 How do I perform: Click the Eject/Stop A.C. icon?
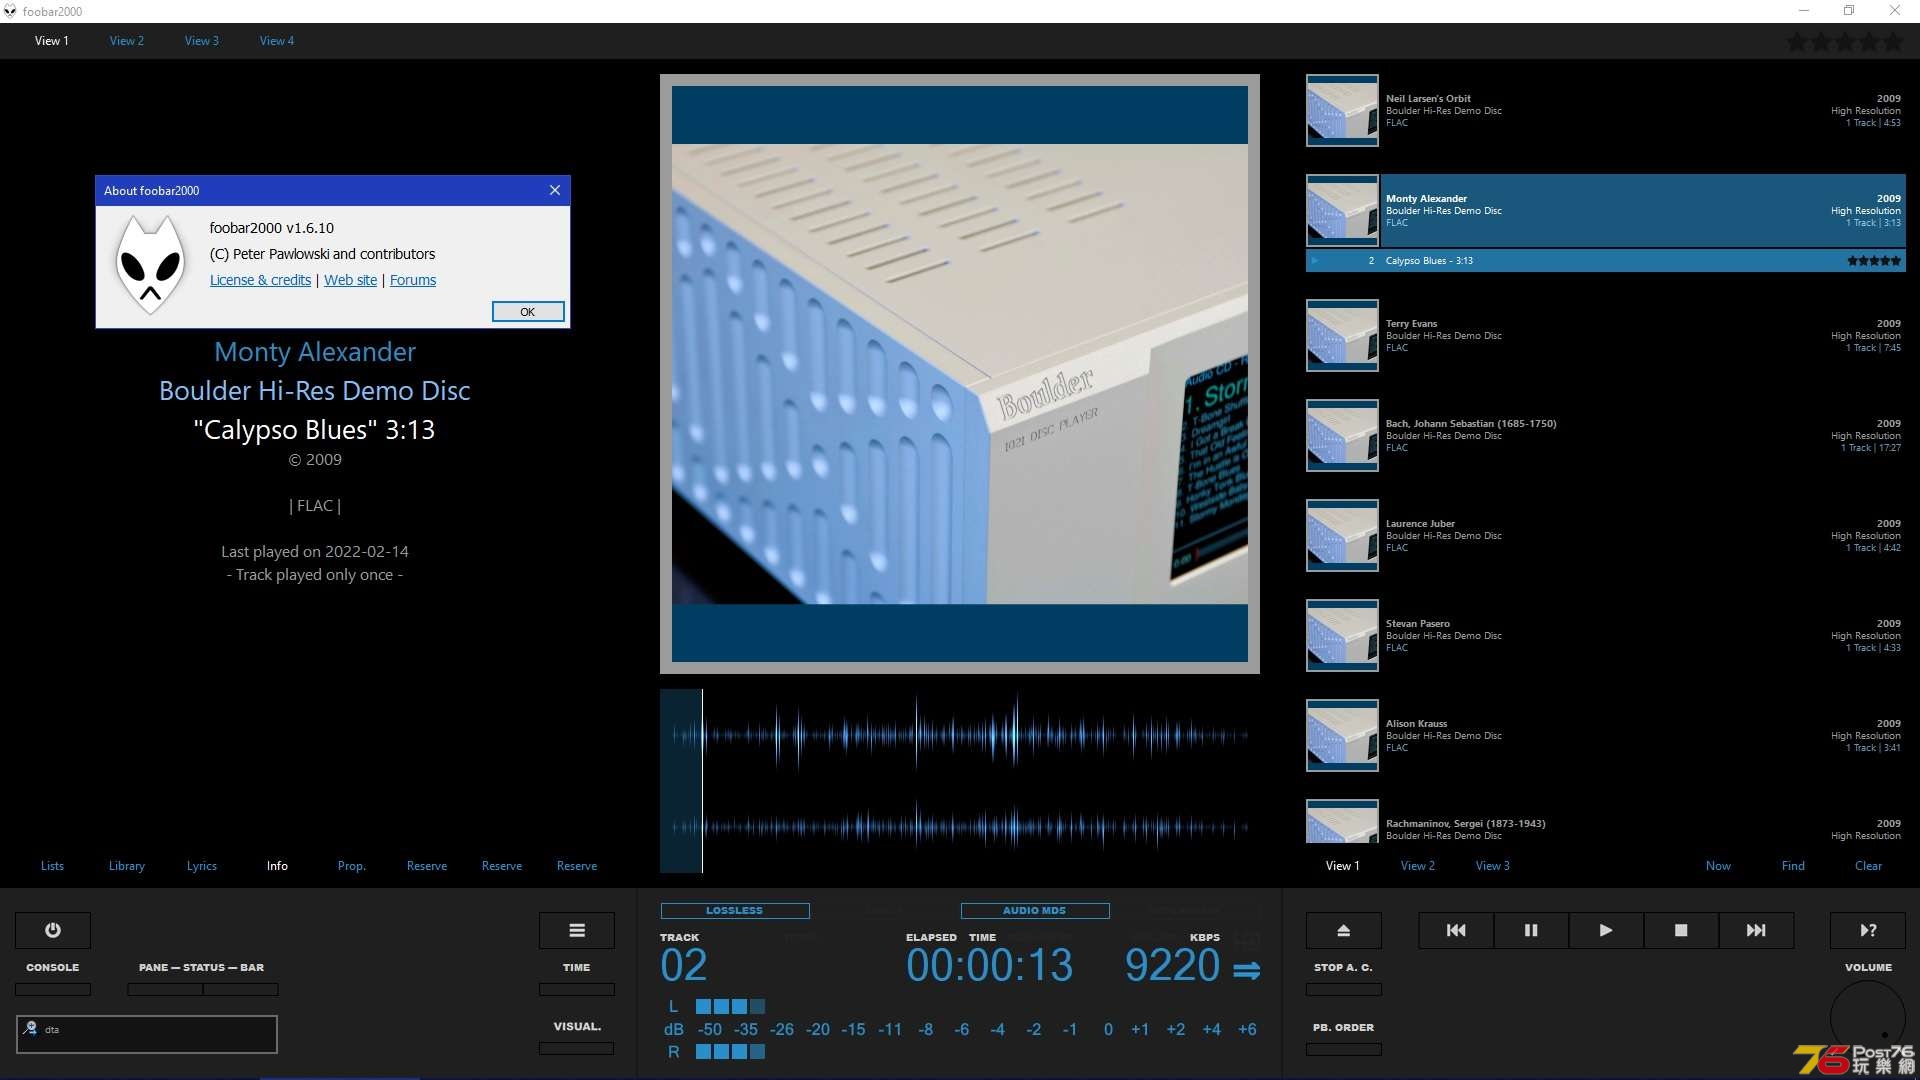[x=1342, y=930]
